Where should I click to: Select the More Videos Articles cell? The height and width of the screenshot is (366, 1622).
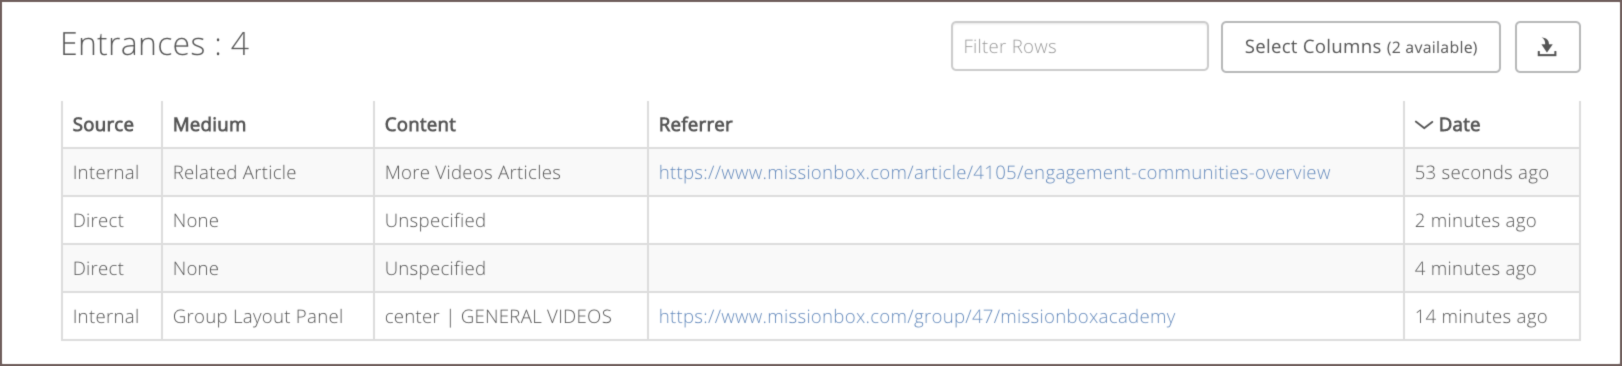(x=511, y=172)
